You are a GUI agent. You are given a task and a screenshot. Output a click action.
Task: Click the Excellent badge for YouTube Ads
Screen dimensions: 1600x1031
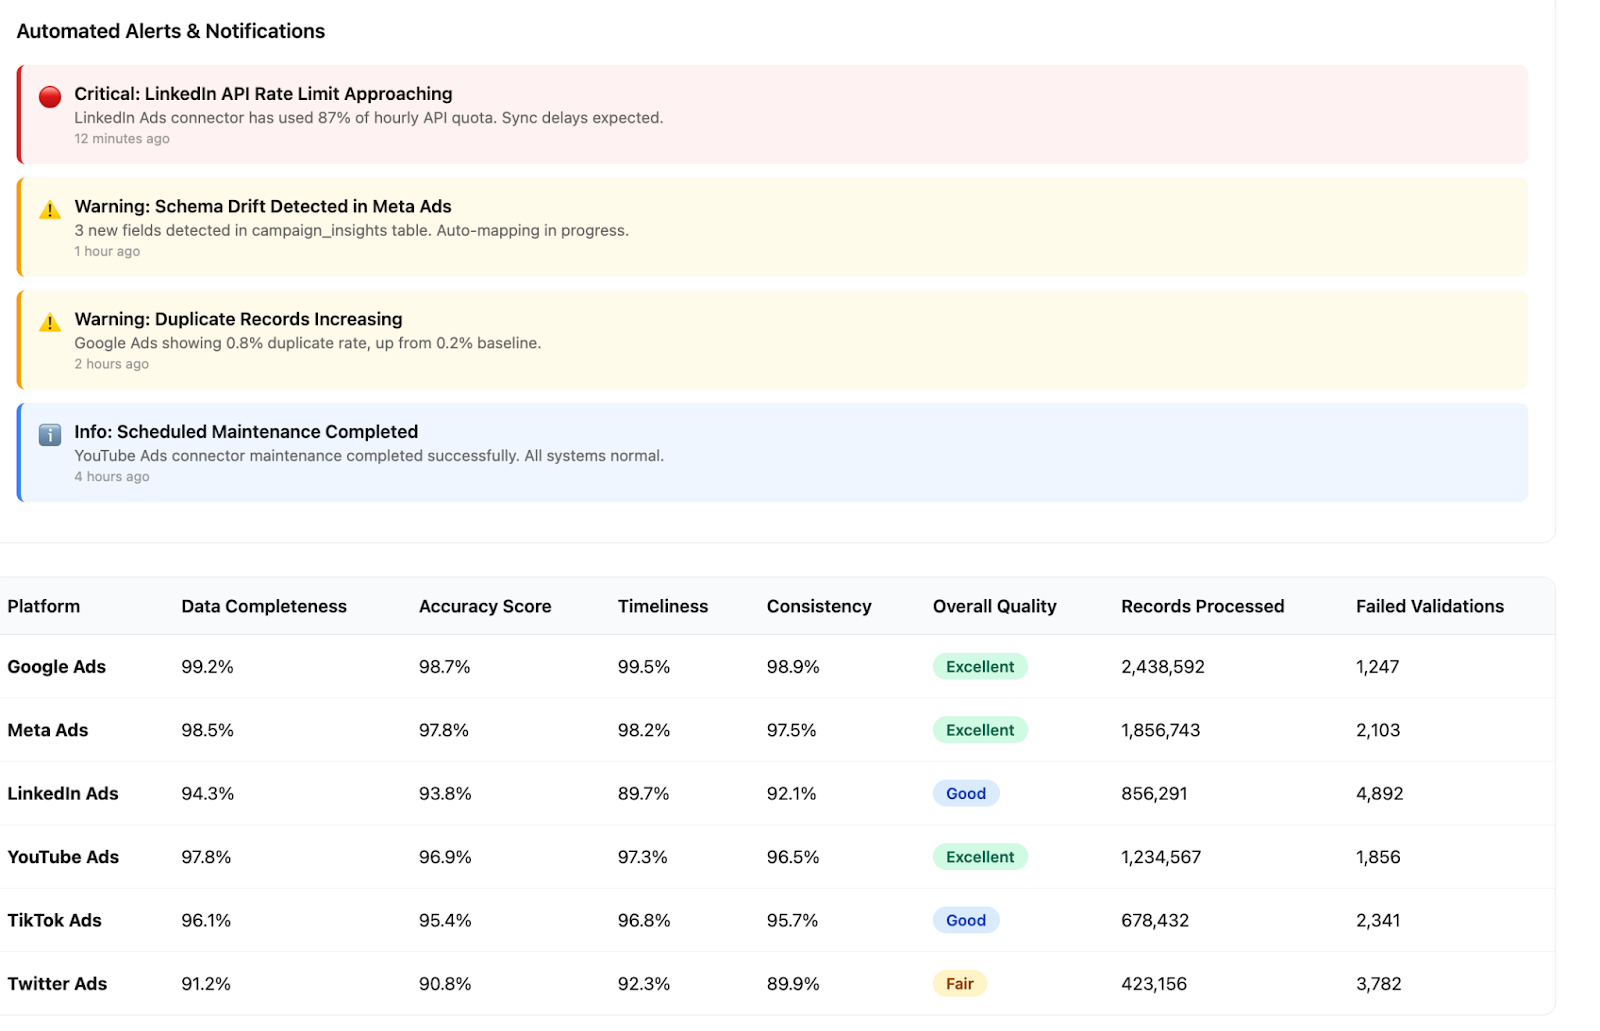pyautogui.click(x=979, y=856)
